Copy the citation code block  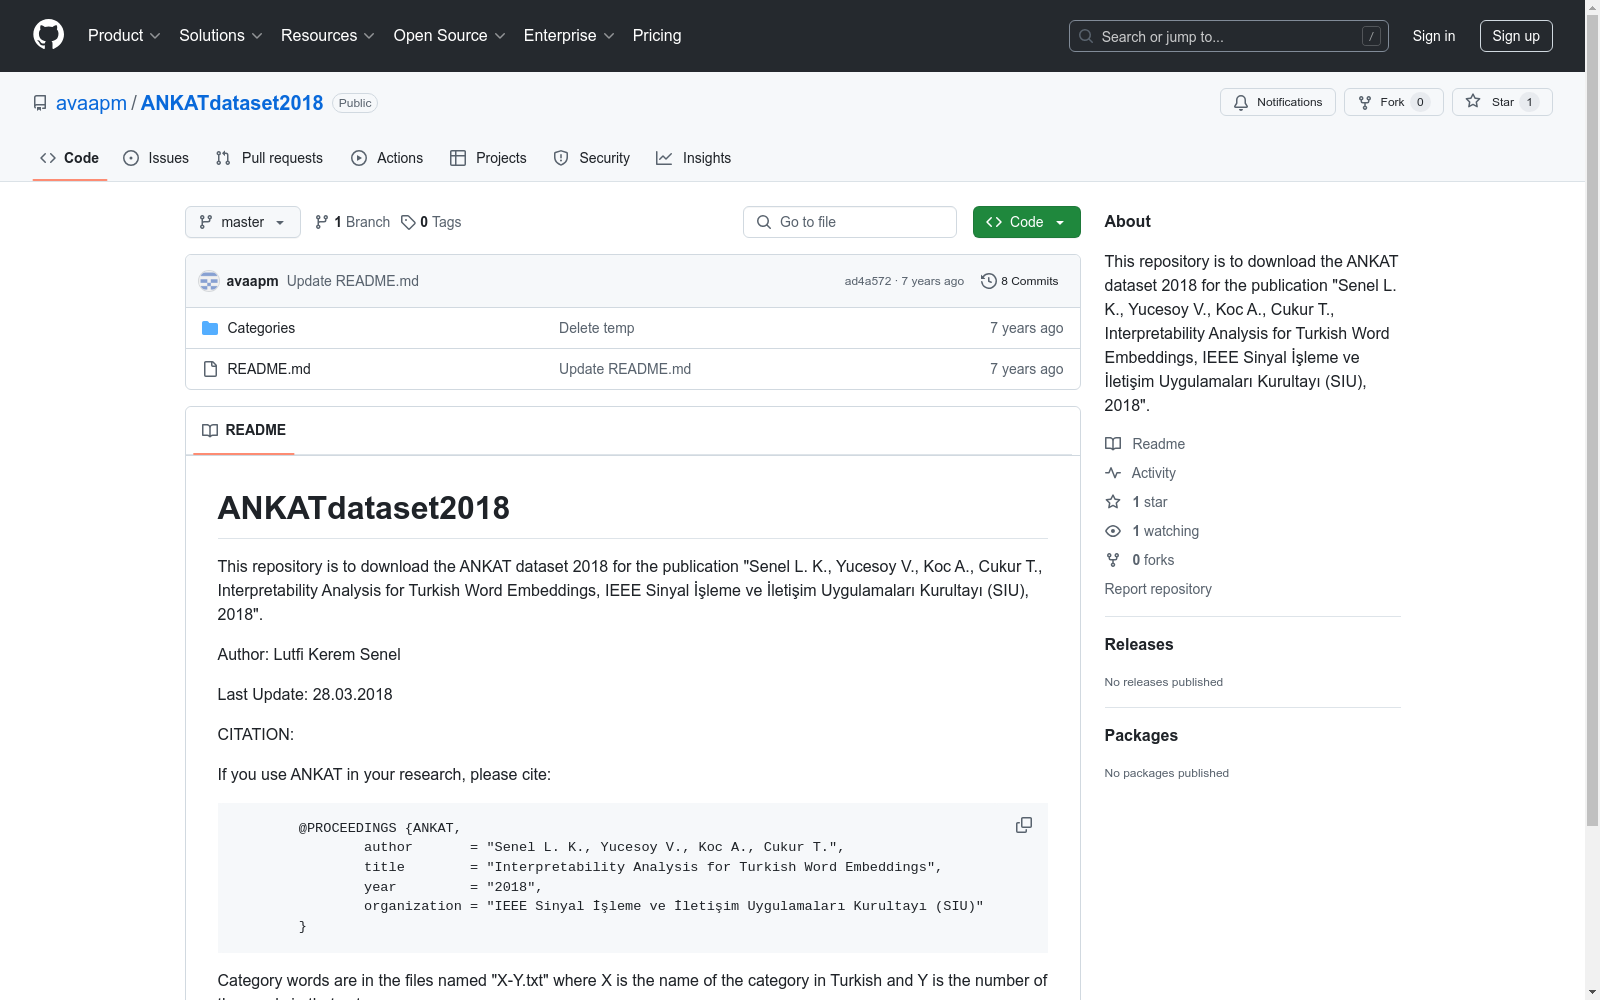(x=1024, y=825)
